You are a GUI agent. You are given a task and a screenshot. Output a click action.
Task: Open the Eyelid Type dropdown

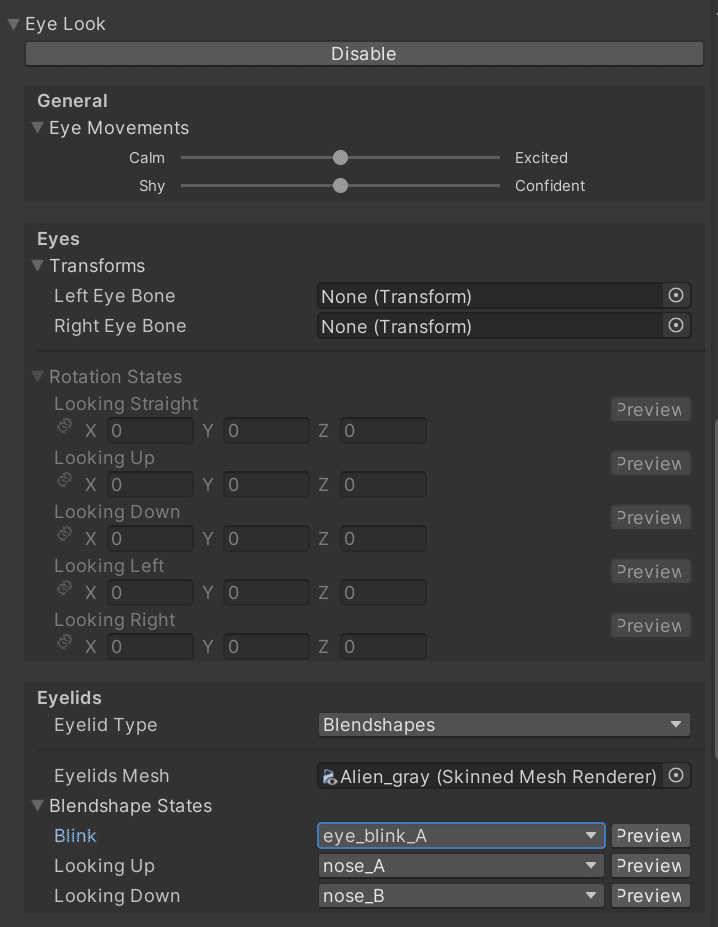pyautogui.click(x=504, y=725)
